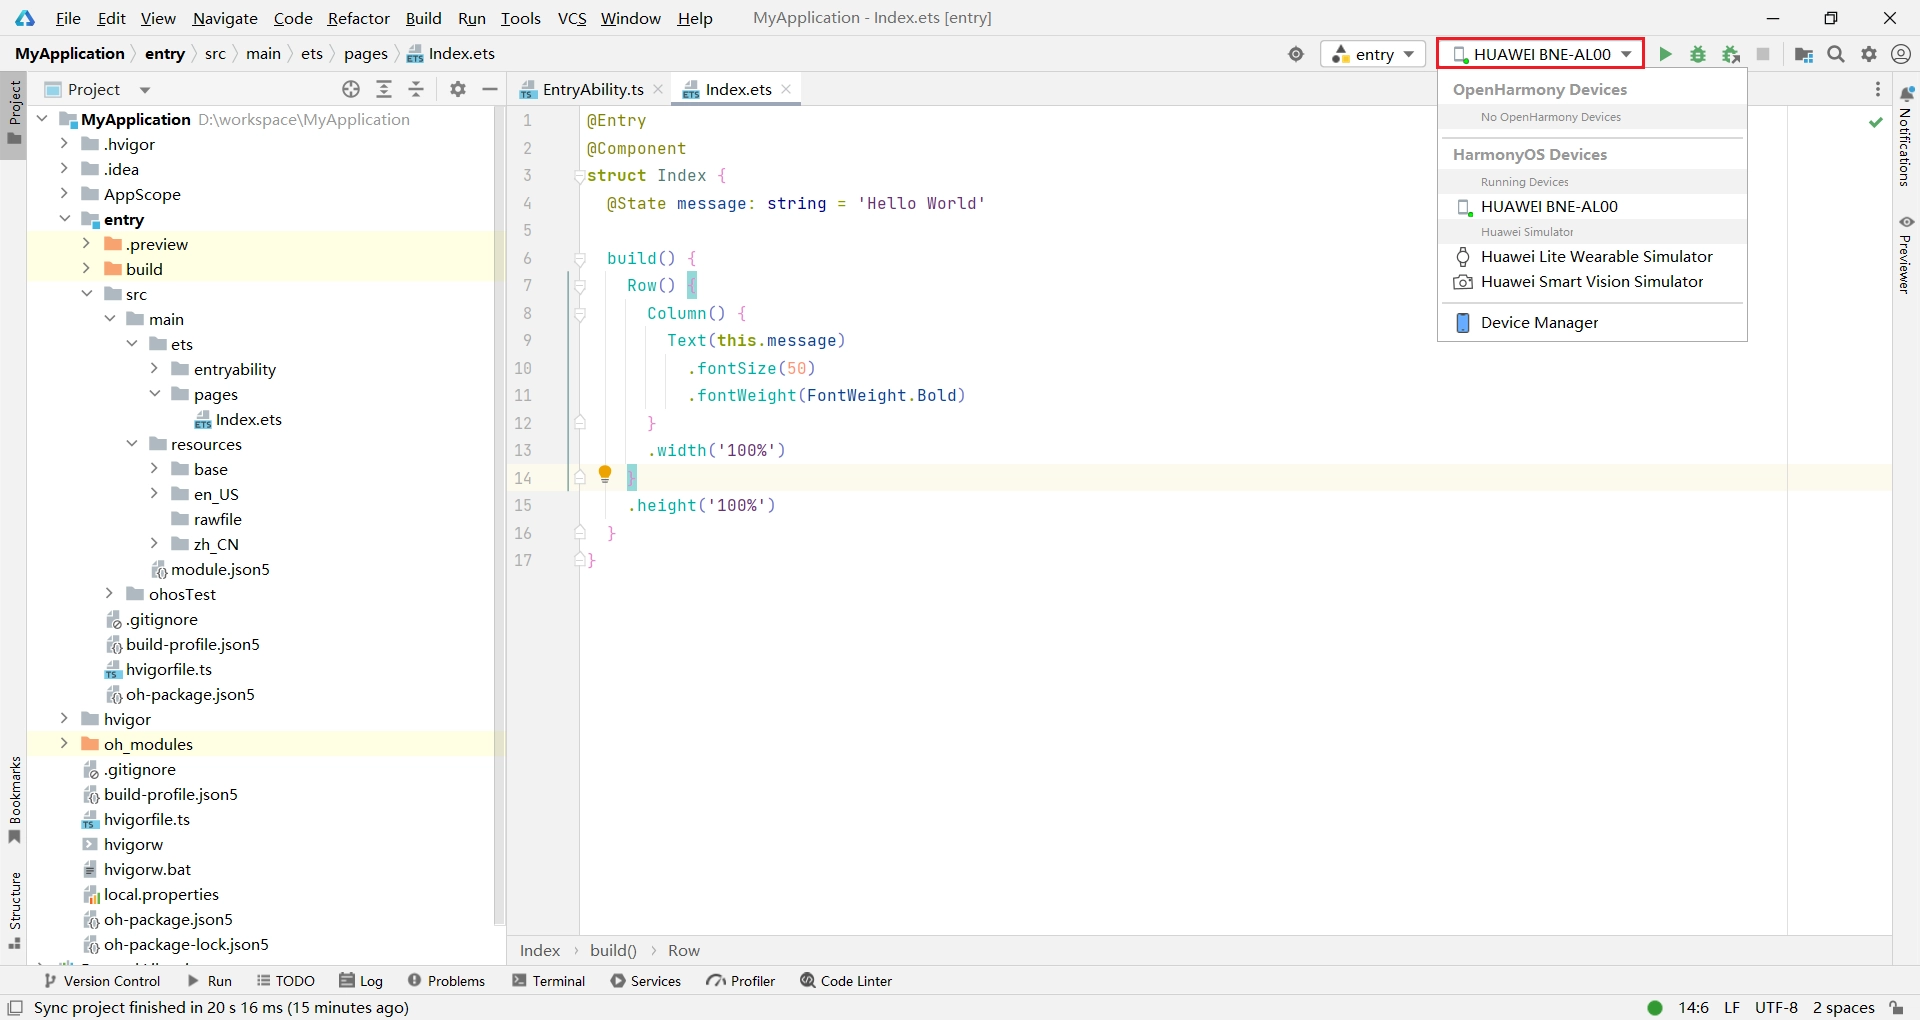The width and height of the screenshot is (1920, 1020).
Task: Expand the AppScope folder
Action: [x=64, y=194]
